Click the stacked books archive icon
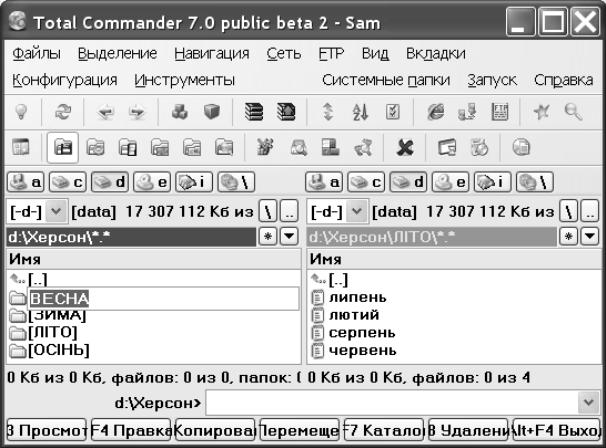 (x=254, y=112)
